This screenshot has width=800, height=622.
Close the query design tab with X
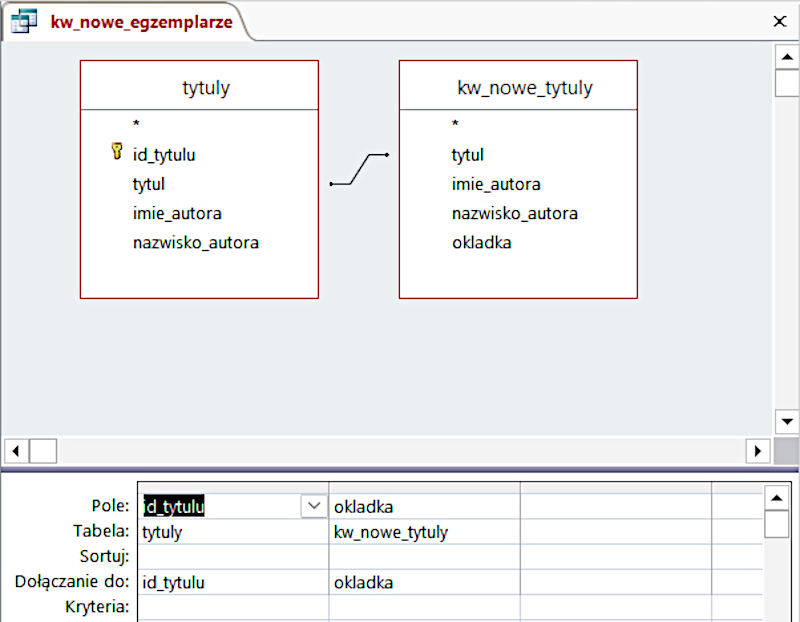coord(780,21)
